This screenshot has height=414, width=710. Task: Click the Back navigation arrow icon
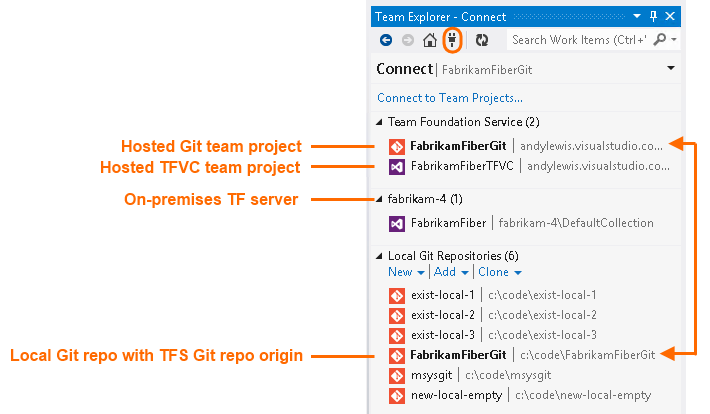386,40
